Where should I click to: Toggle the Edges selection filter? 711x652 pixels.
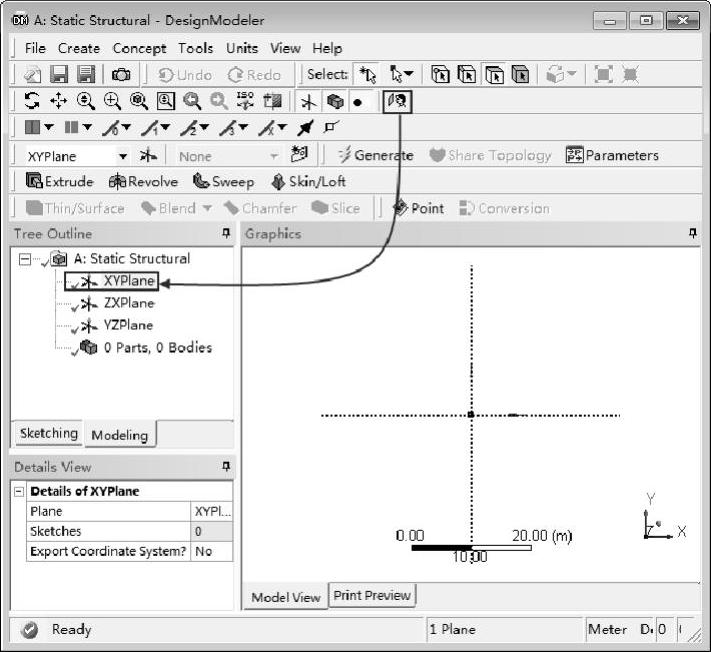[467, 74]
